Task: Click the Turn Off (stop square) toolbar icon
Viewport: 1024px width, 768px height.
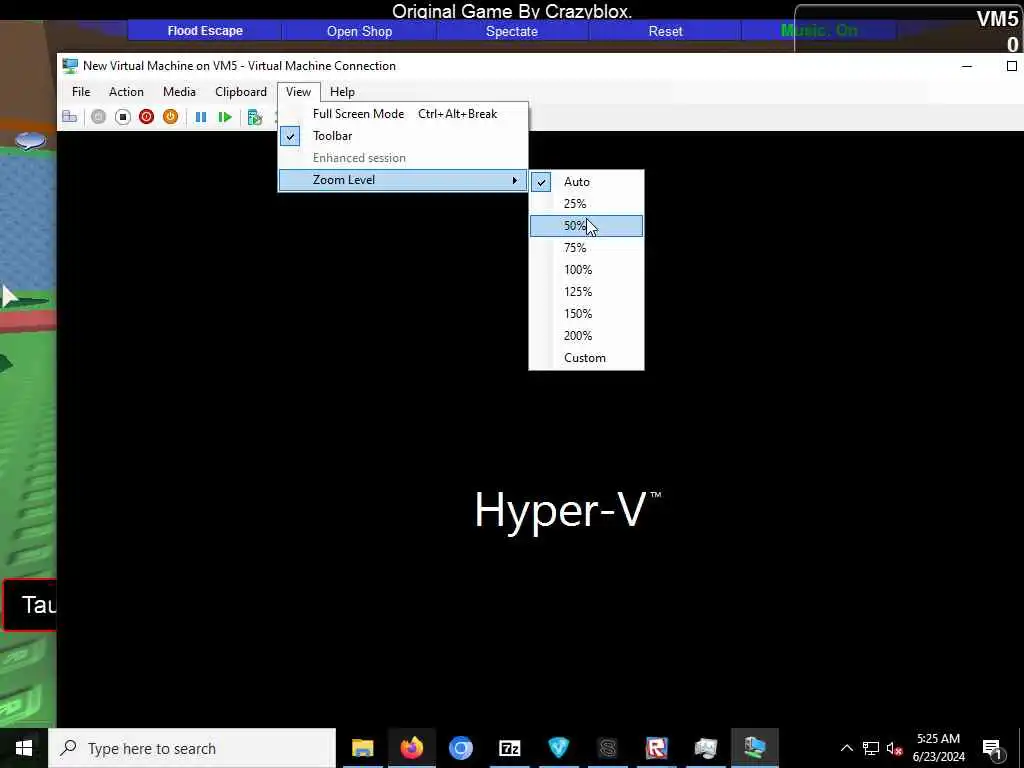Action: click(123, 117)
